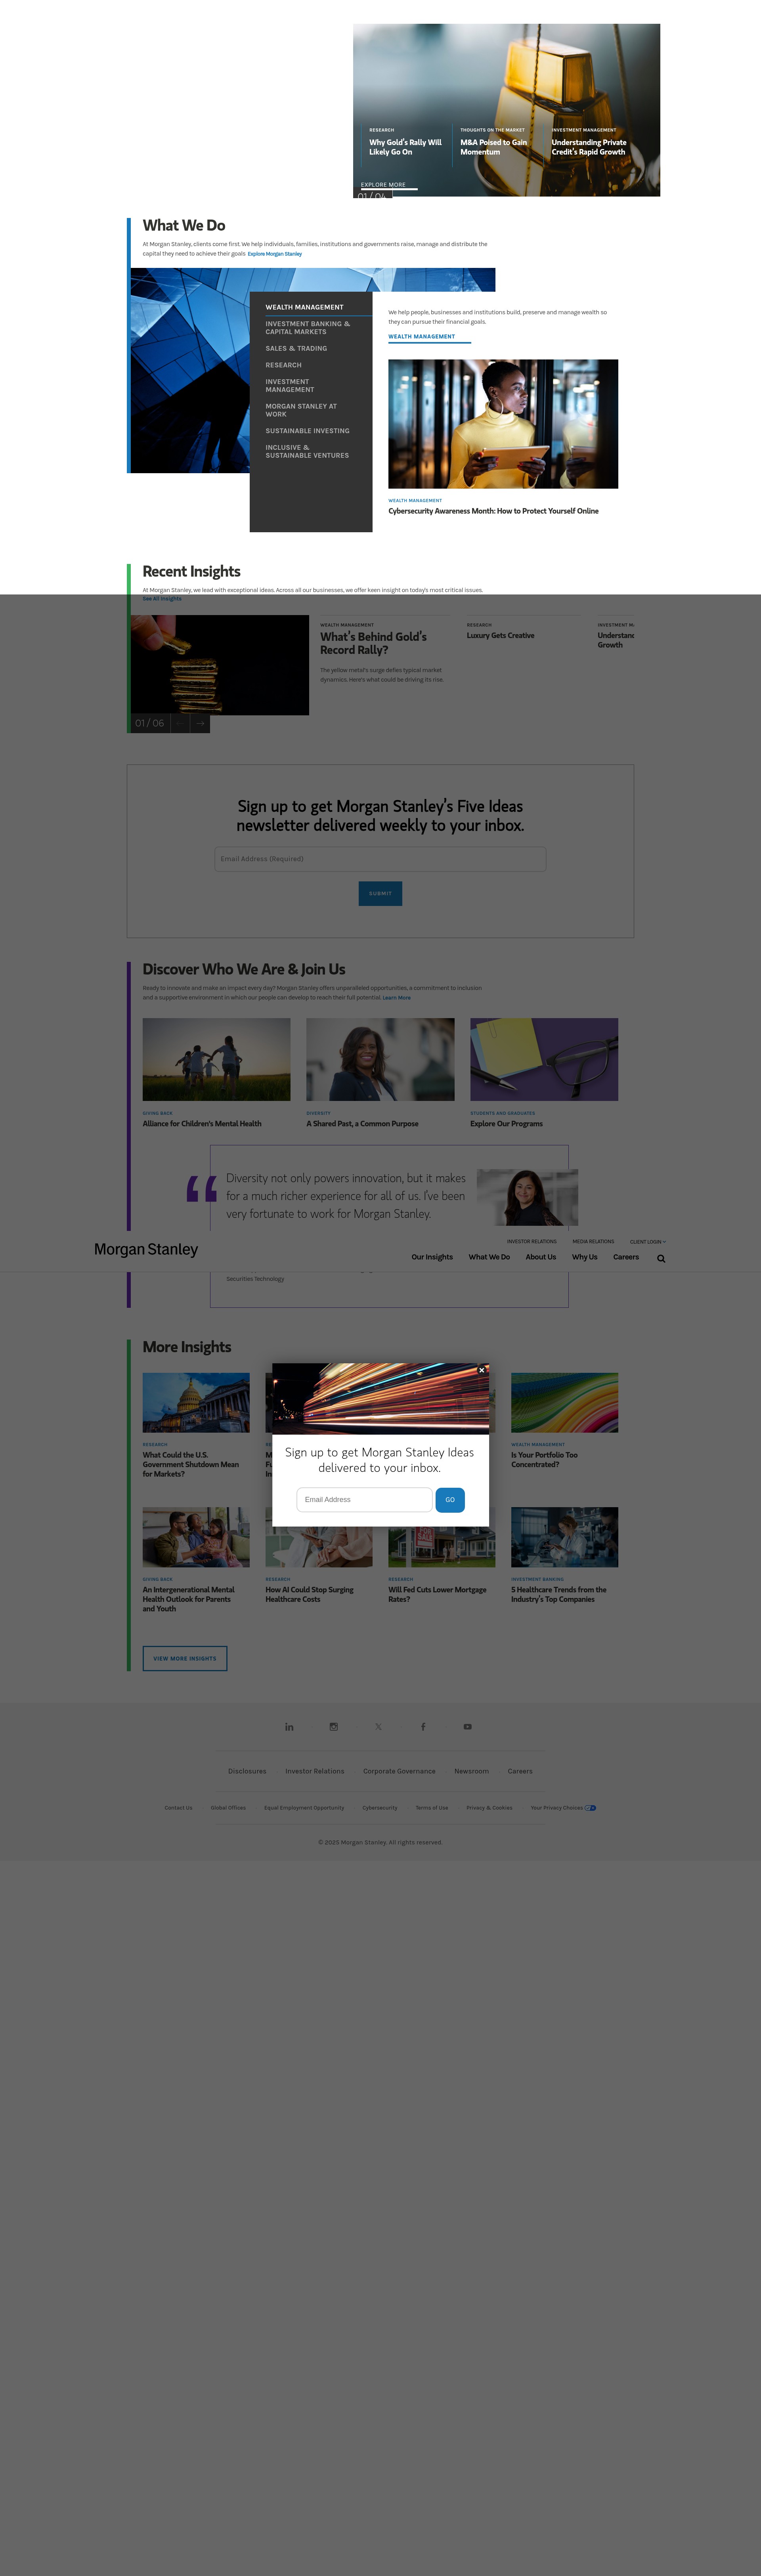Image resolution: width=761 pixels, height=2576 pixels.
Task: Select the Sustainable Investing tab
Action: (x=307, y=431)
